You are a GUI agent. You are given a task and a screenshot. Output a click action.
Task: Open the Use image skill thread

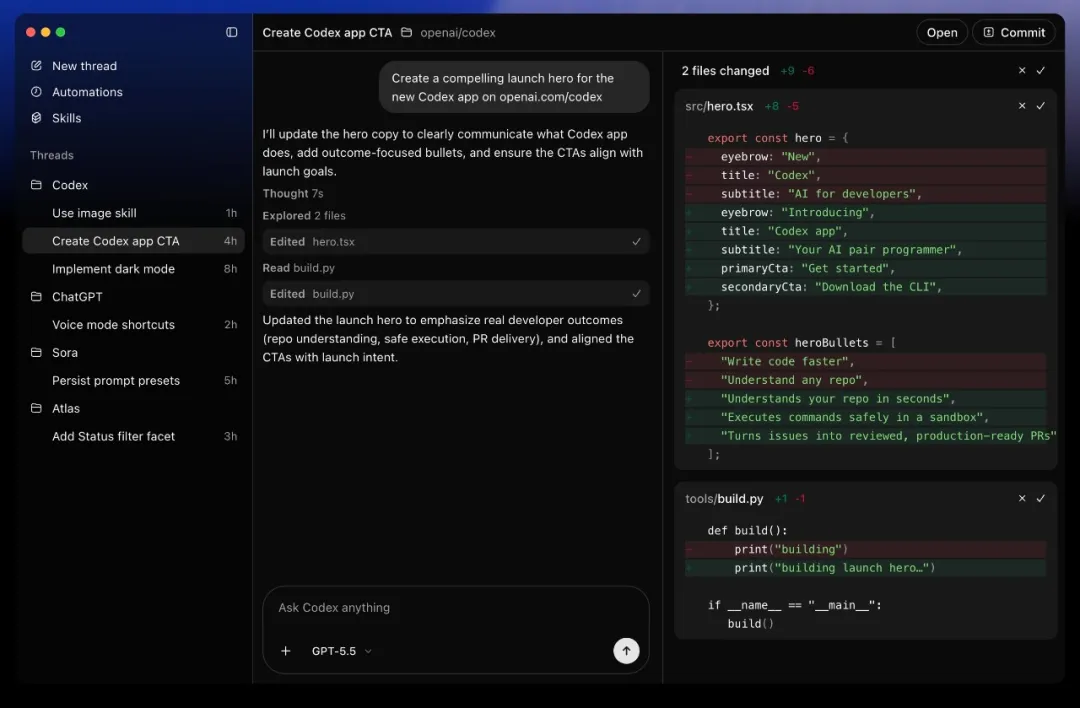[x=134, y=213]
